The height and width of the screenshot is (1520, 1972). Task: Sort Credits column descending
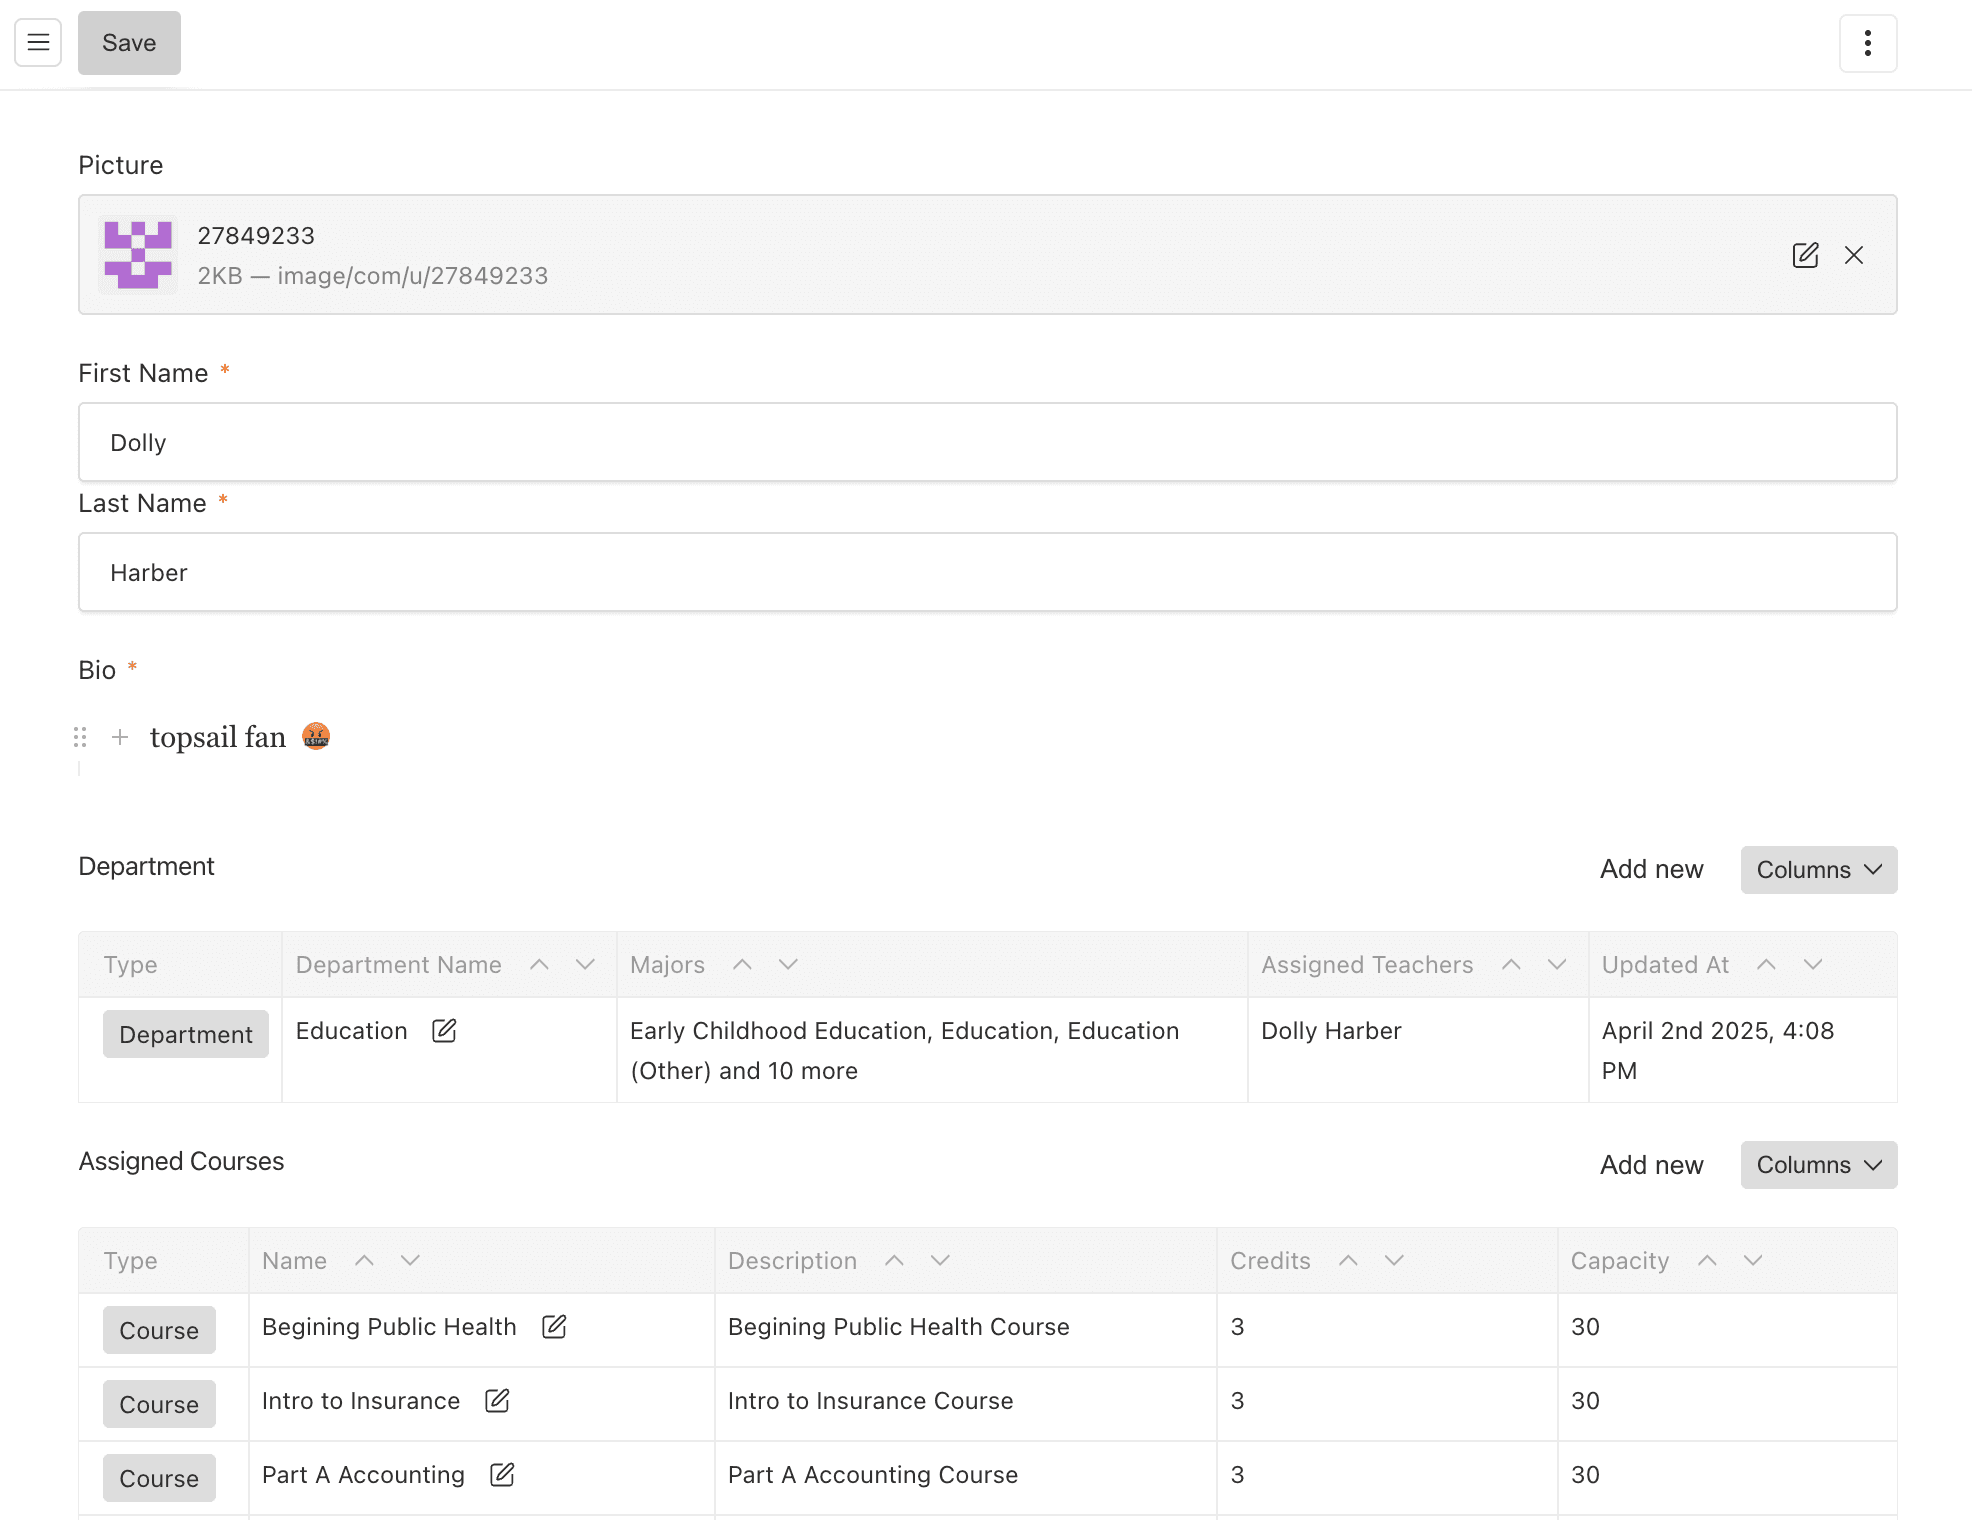coord(1394,1261)
